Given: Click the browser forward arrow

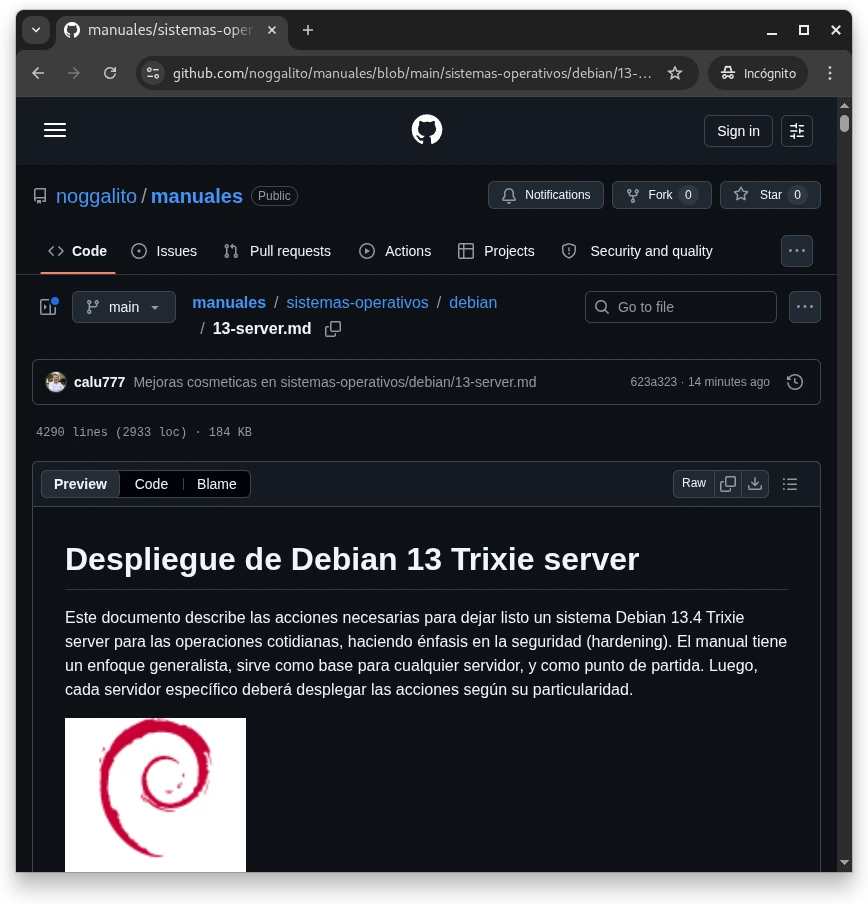Looking at the screenshot, I should (73, 73).
